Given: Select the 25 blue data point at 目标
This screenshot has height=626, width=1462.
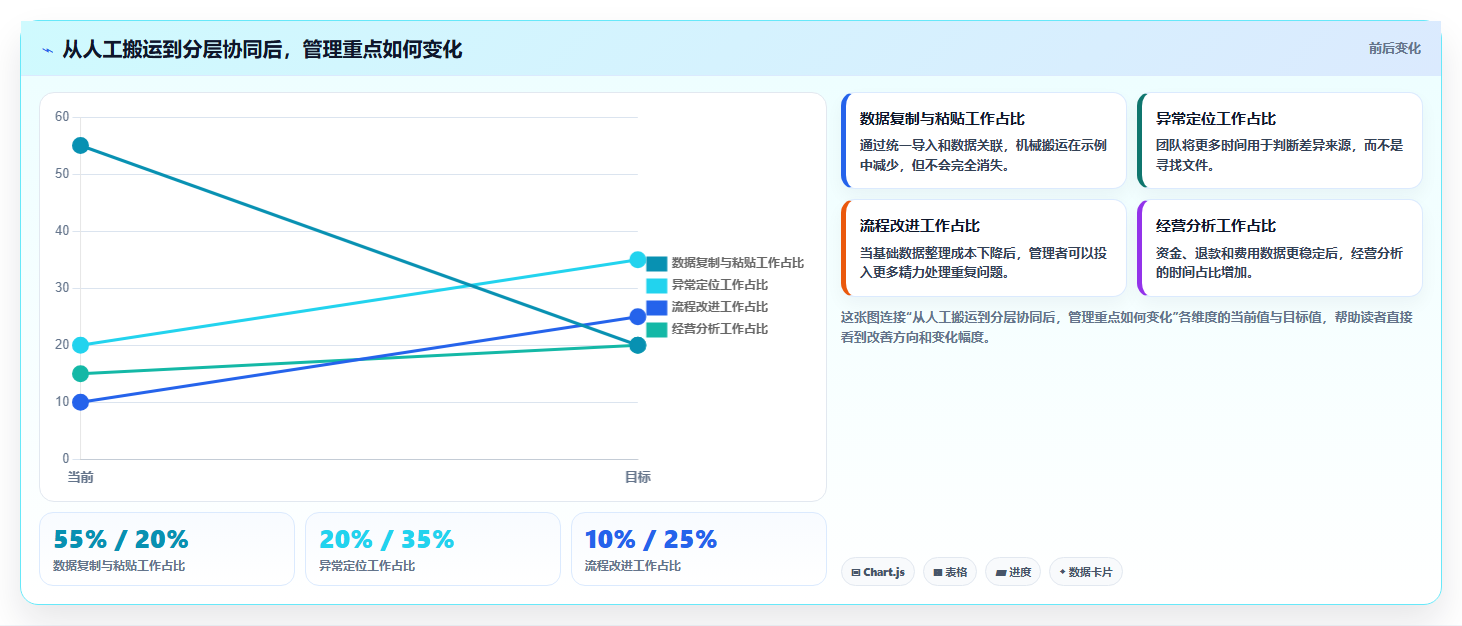Looking at the screenshot, I should [638, 317].
